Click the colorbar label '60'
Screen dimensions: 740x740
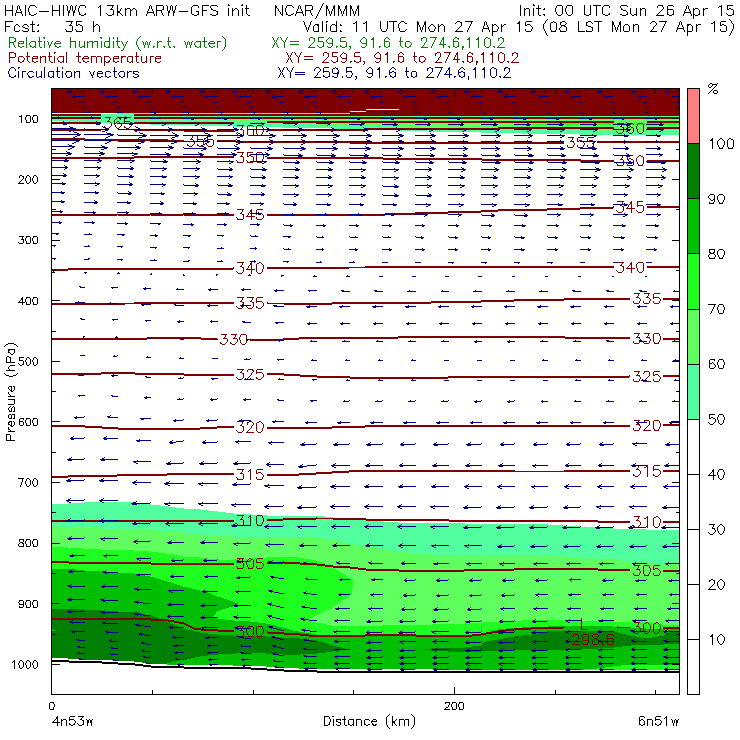pyautogui.click(x=716, y=364)
